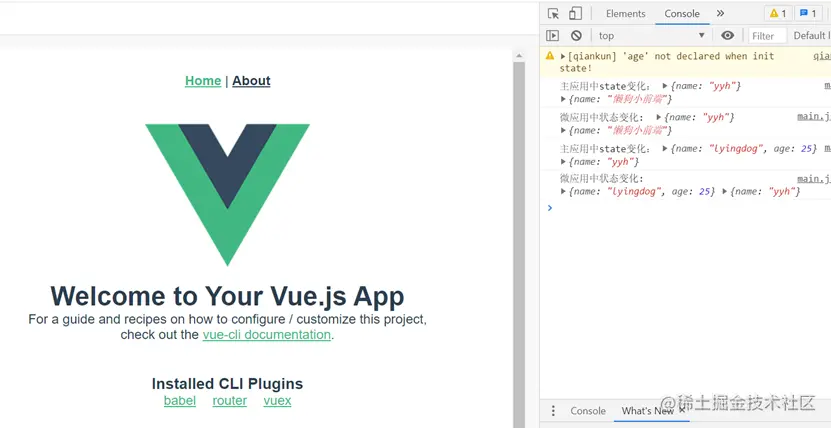Click the "Welcome to Your Vue.js App" heading
This screenshot has width=831, height=428.
click(x=227, y=296)
